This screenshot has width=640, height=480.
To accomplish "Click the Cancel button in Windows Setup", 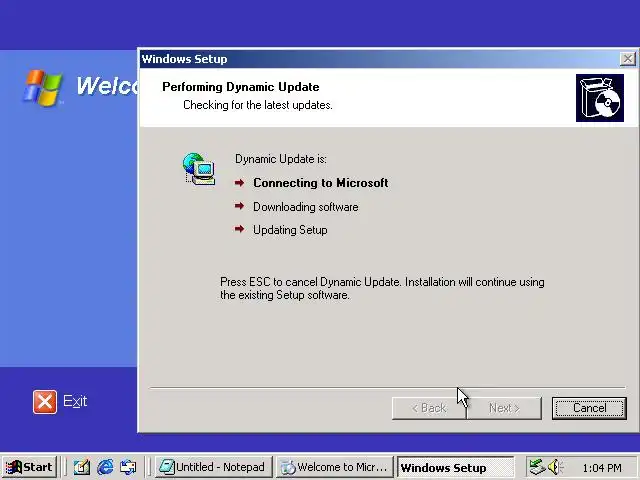I will (589, 408).
